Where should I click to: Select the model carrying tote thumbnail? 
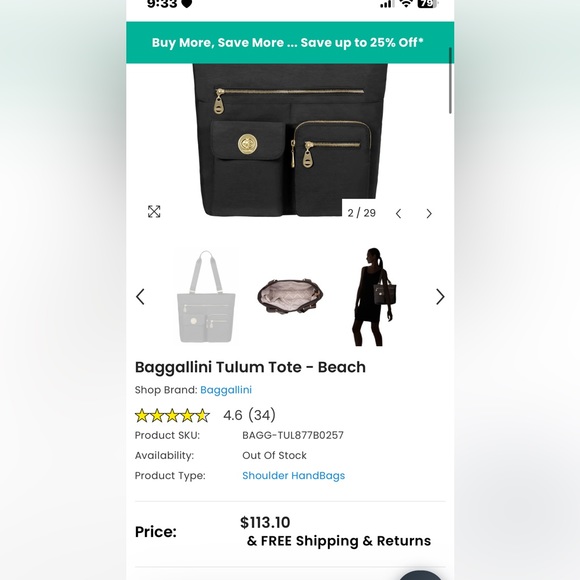pyautogui.click(x=373, y=297)
